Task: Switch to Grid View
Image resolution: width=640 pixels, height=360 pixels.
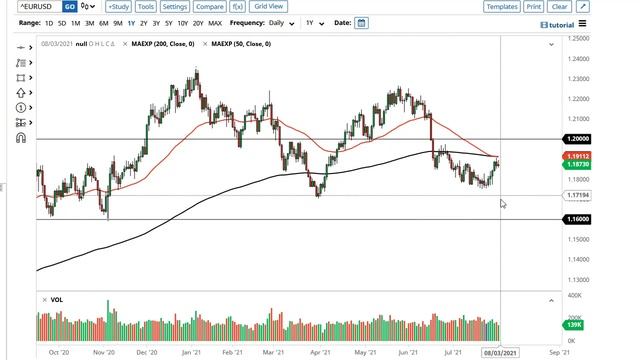Action: (269, 7)
